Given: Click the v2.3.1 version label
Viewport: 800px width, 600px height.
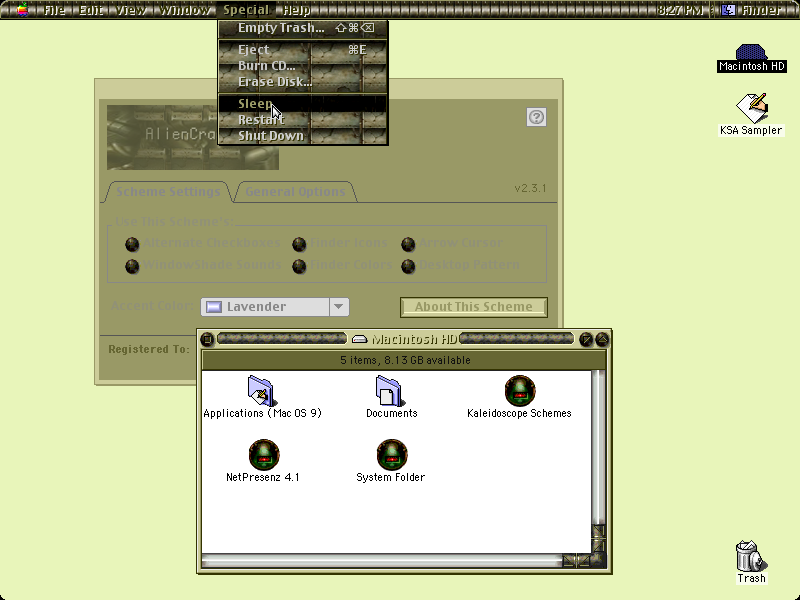Looking at the screenshot, I should 530,188.
